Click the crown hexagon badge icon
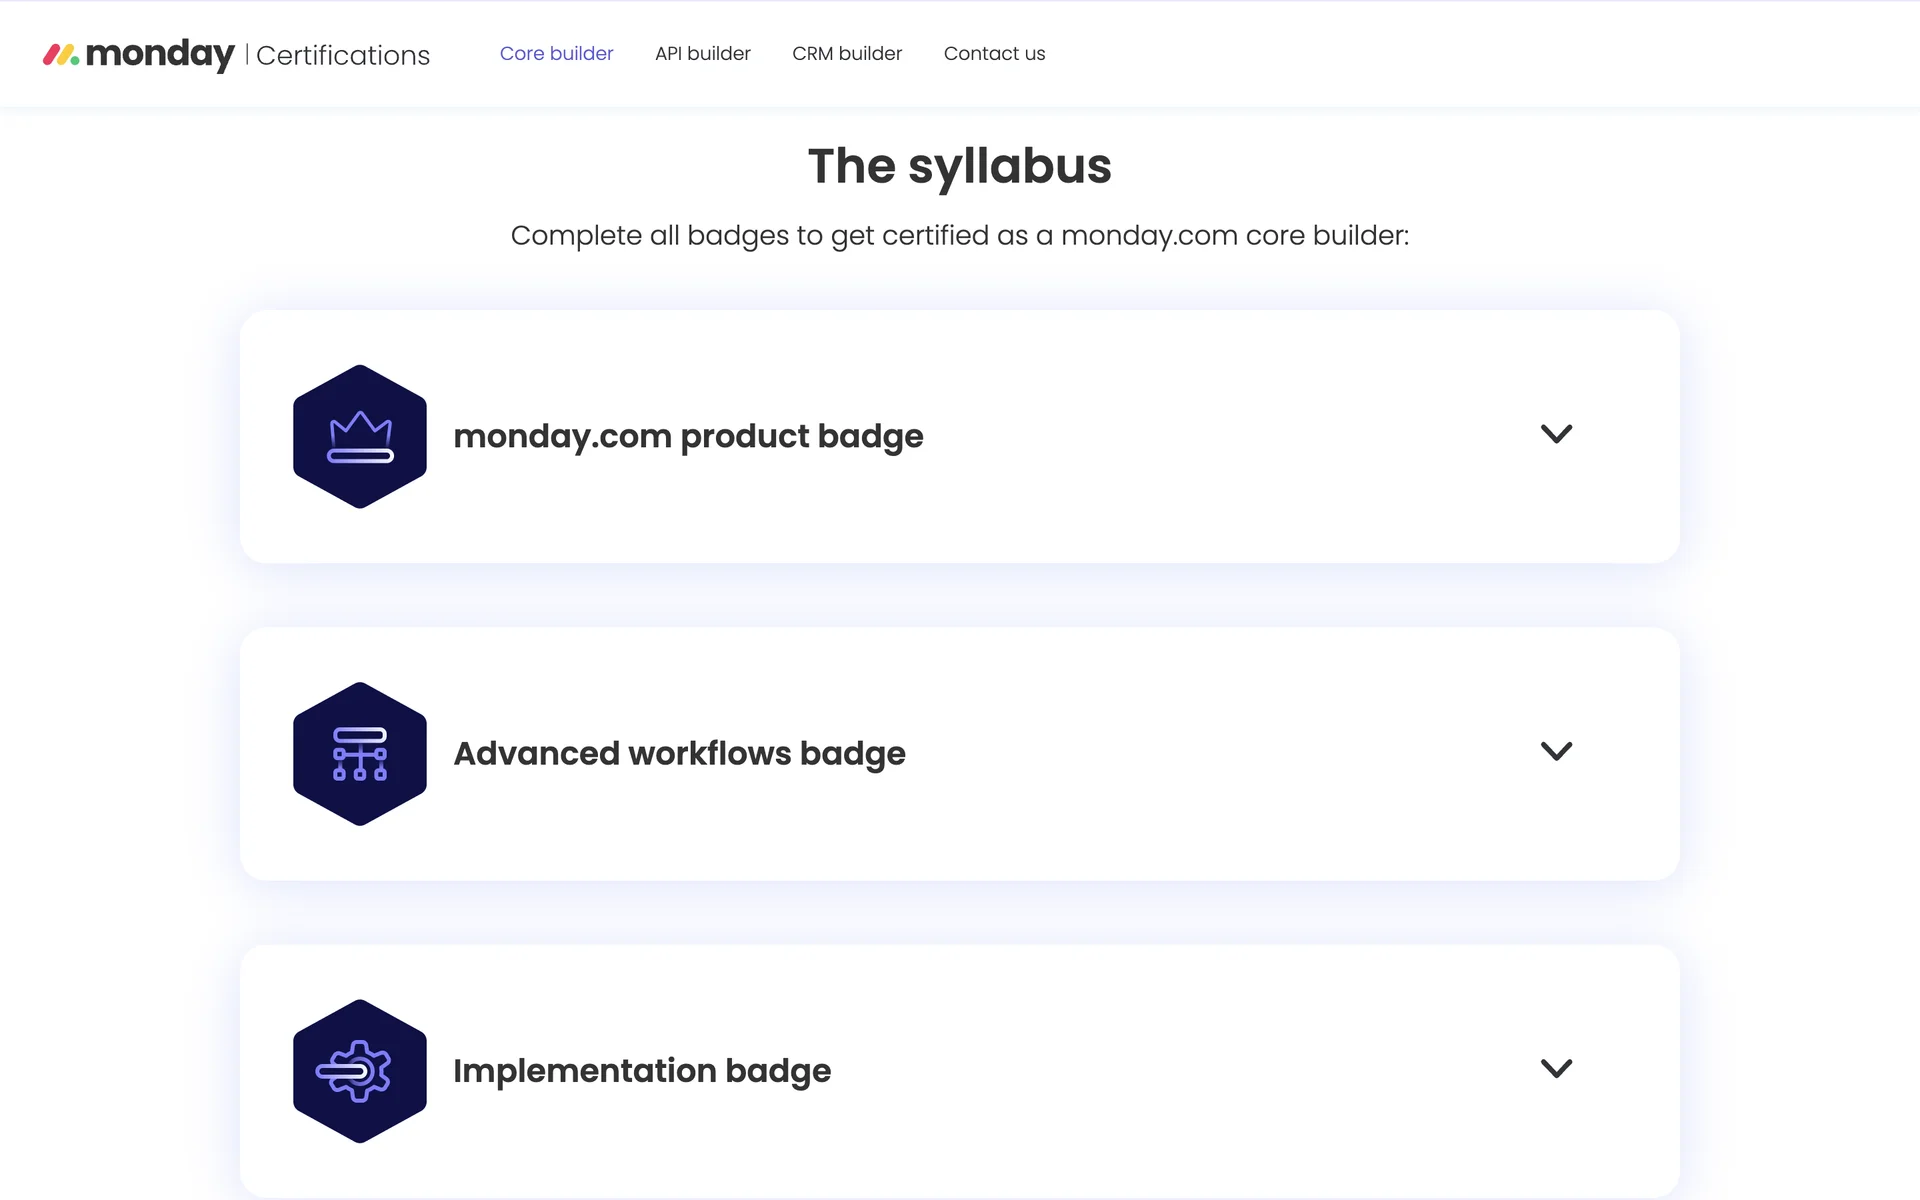Screen dimensions: 1920x1200 tap(360, 437)
